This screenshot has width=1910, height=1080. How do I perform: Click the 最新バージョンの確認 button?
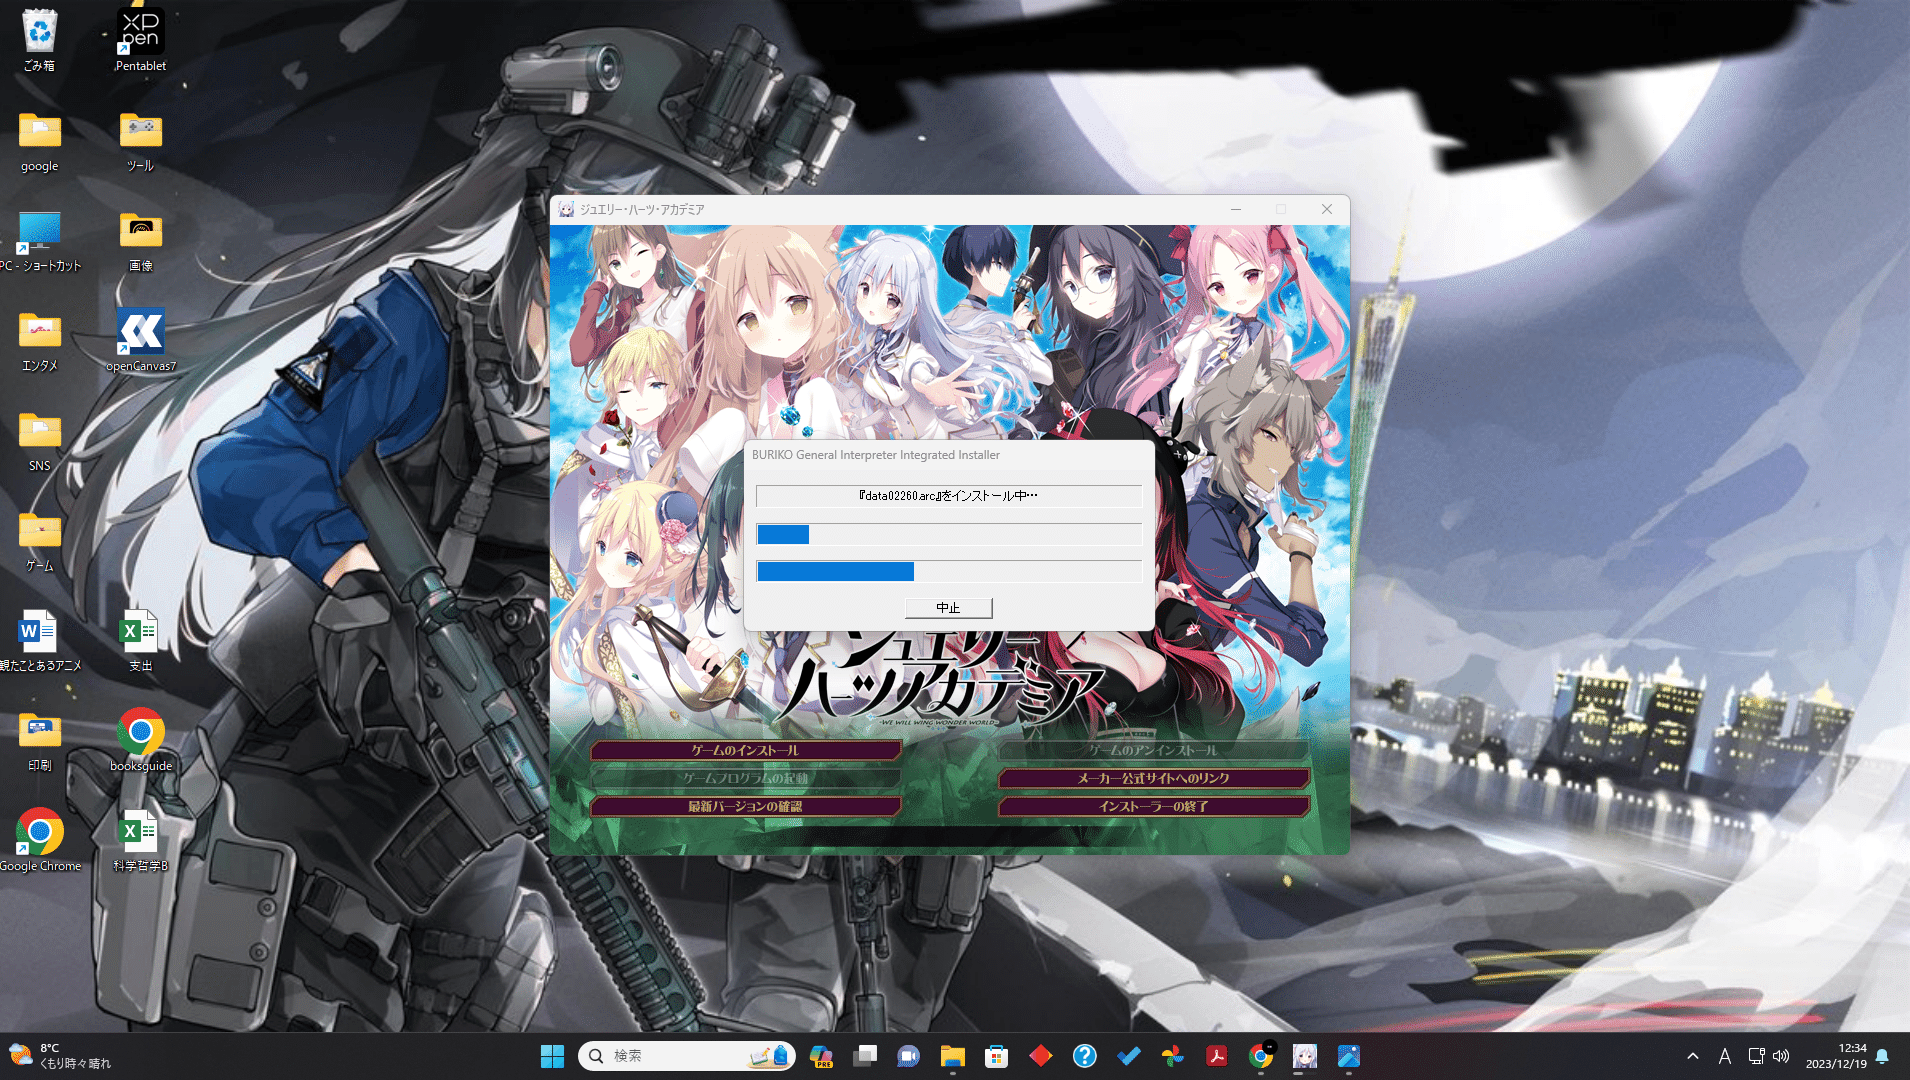(x=745, y=806)
